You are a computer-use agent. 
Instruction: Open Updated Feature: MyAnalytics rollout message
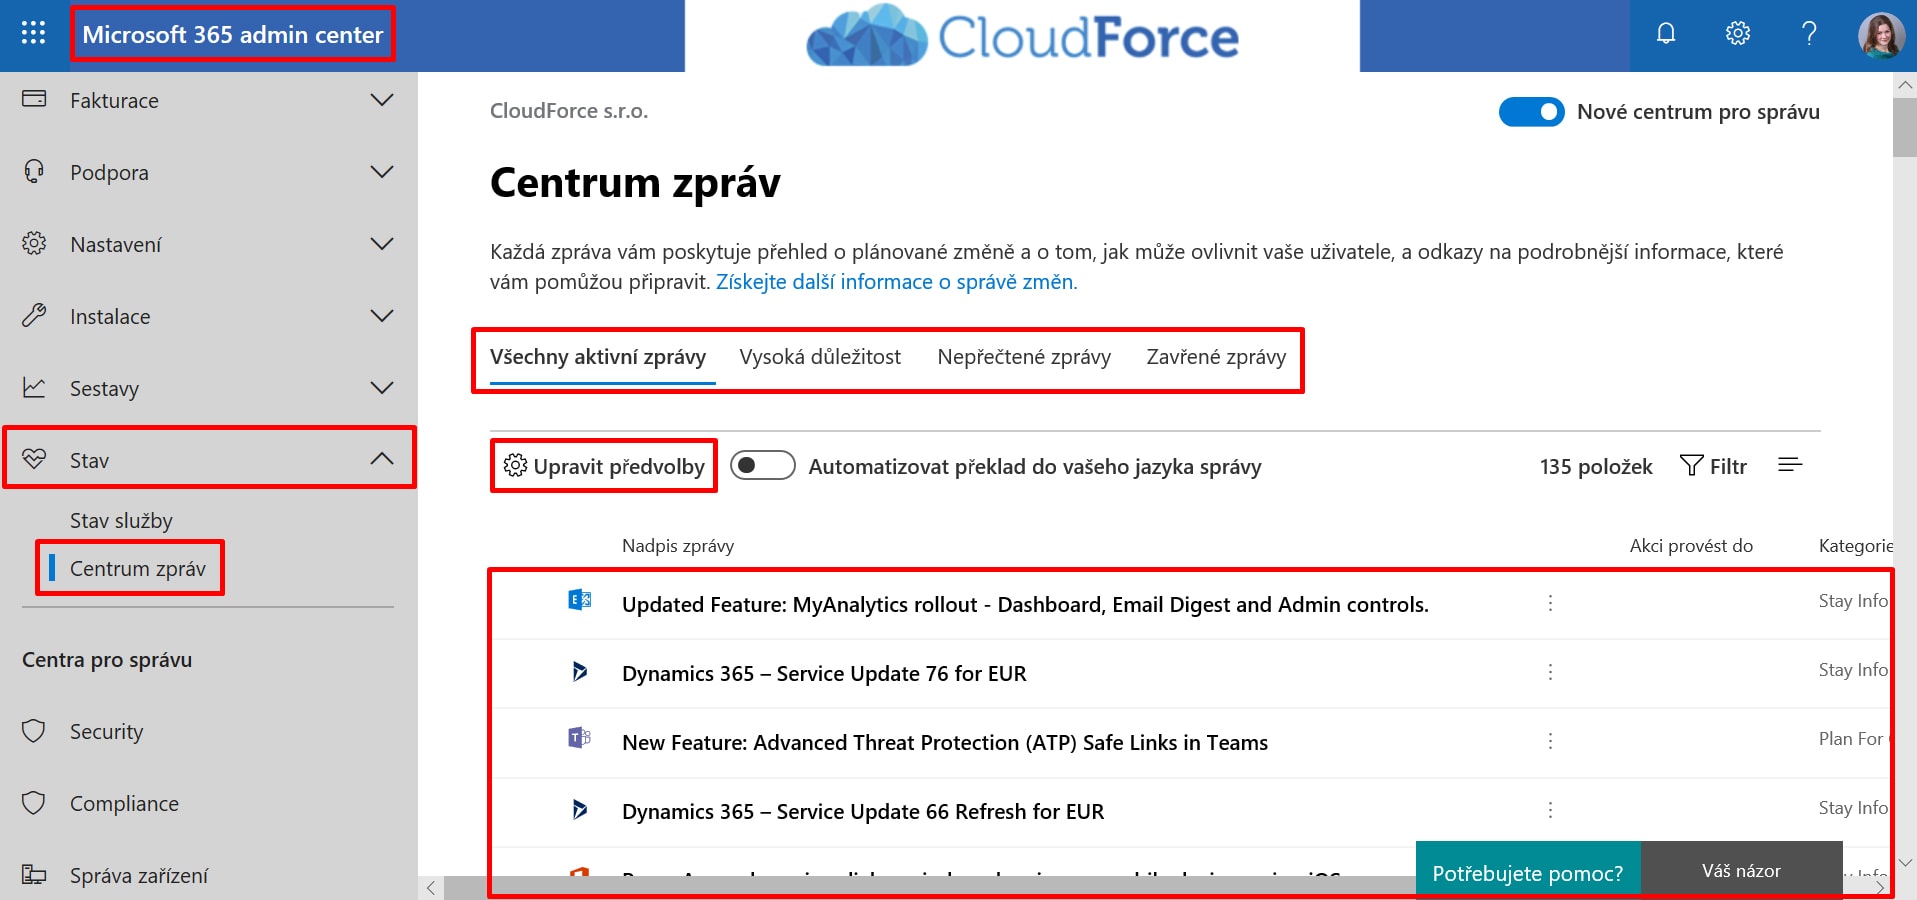pyautogui.click(x=1025, y=605)
